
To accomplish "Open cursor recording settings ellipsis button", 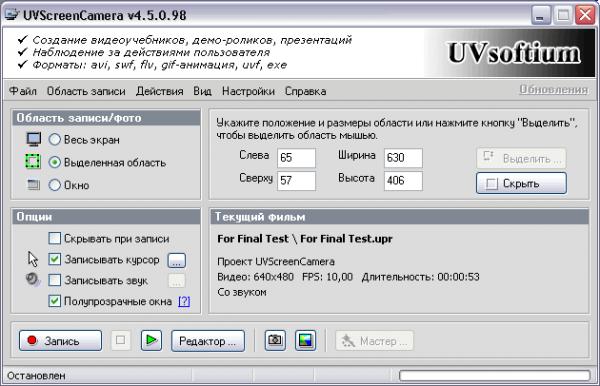I will point(176,260).
